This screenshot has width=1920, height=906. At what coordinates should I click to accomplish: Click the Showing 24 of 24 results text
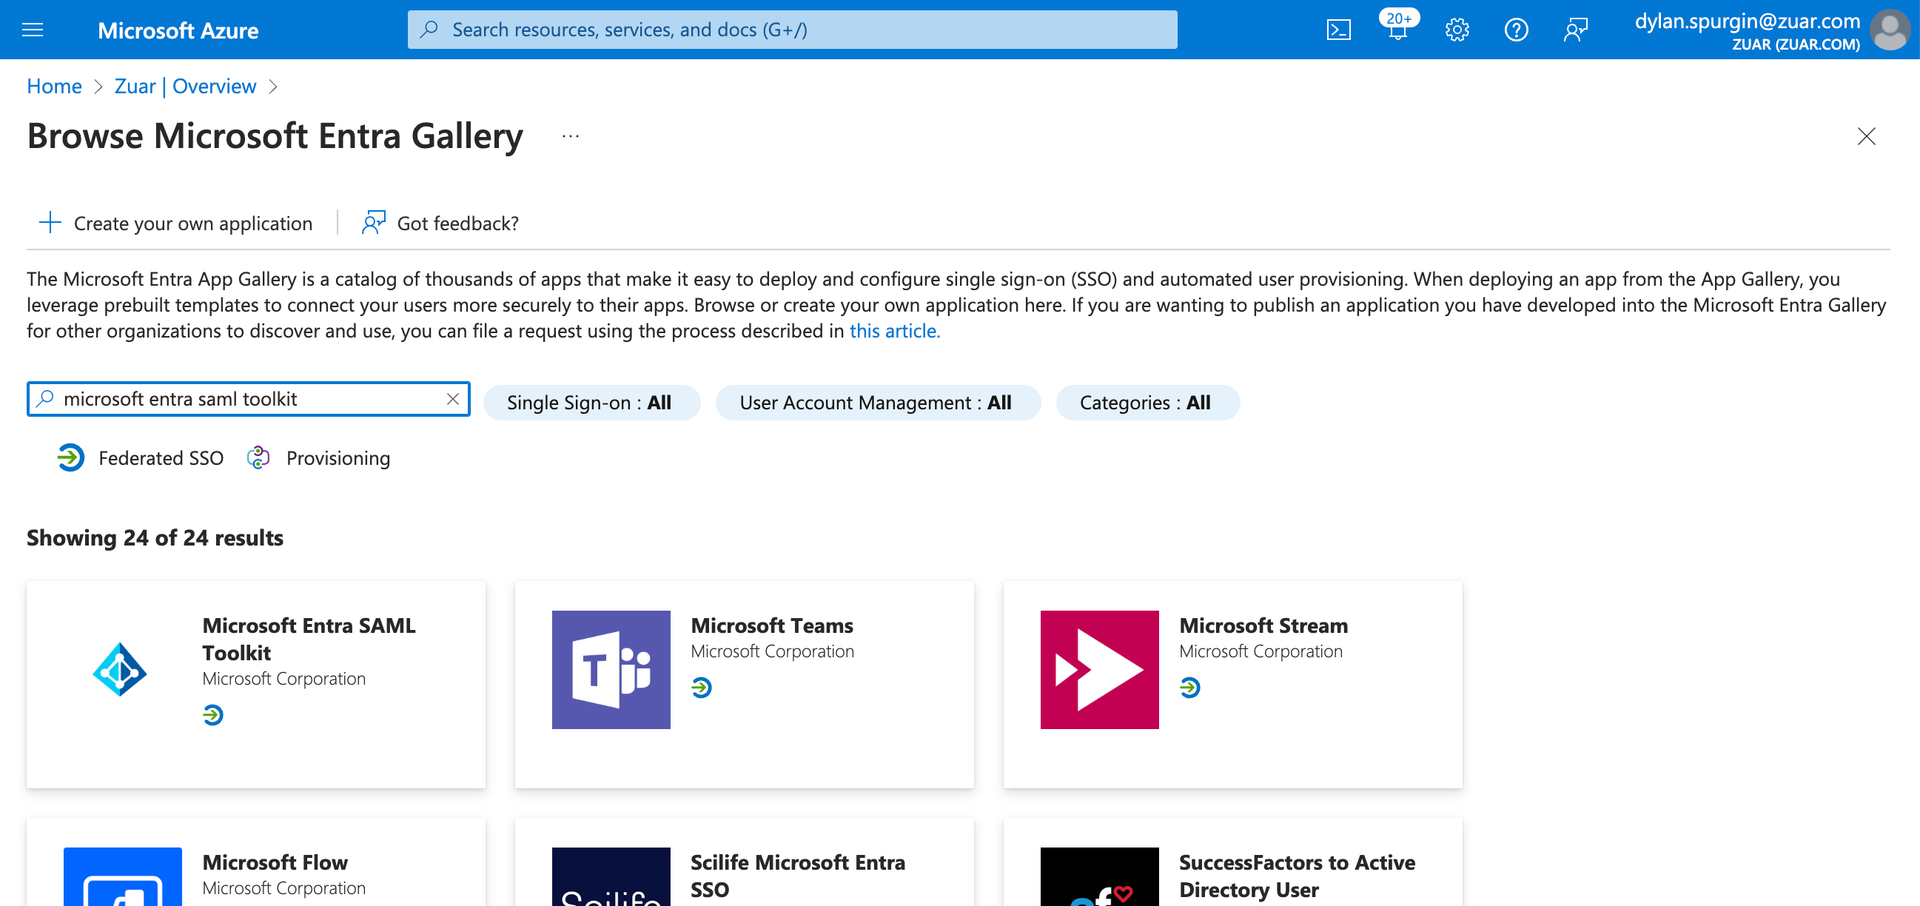[155, 538]
